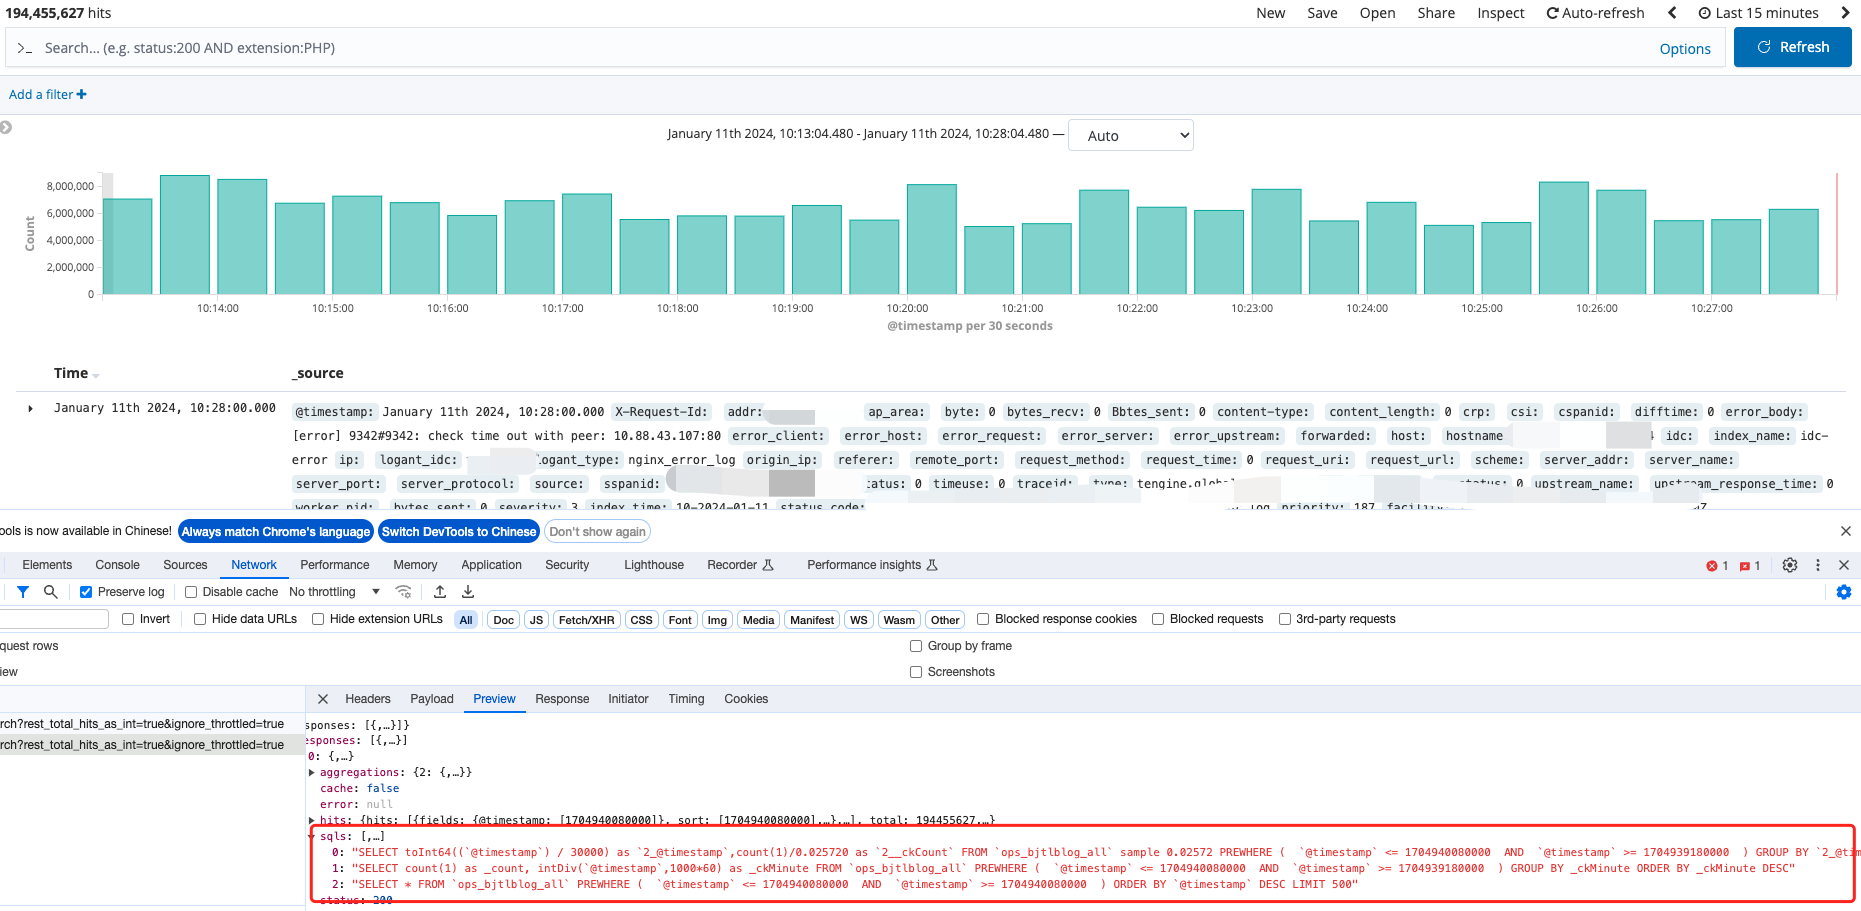
Task: Open network conditions wifi icon
Action: (403, 592)
